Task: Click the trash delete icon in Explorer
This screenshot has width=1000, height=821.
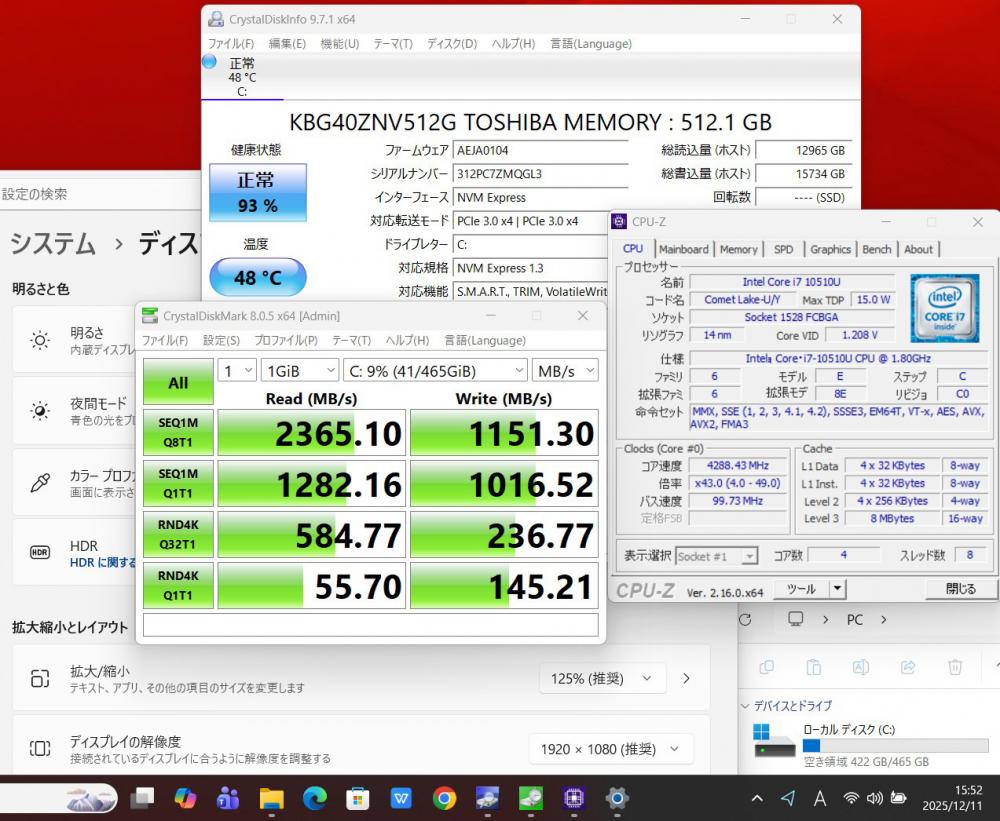Action: (x=955, y=667)
